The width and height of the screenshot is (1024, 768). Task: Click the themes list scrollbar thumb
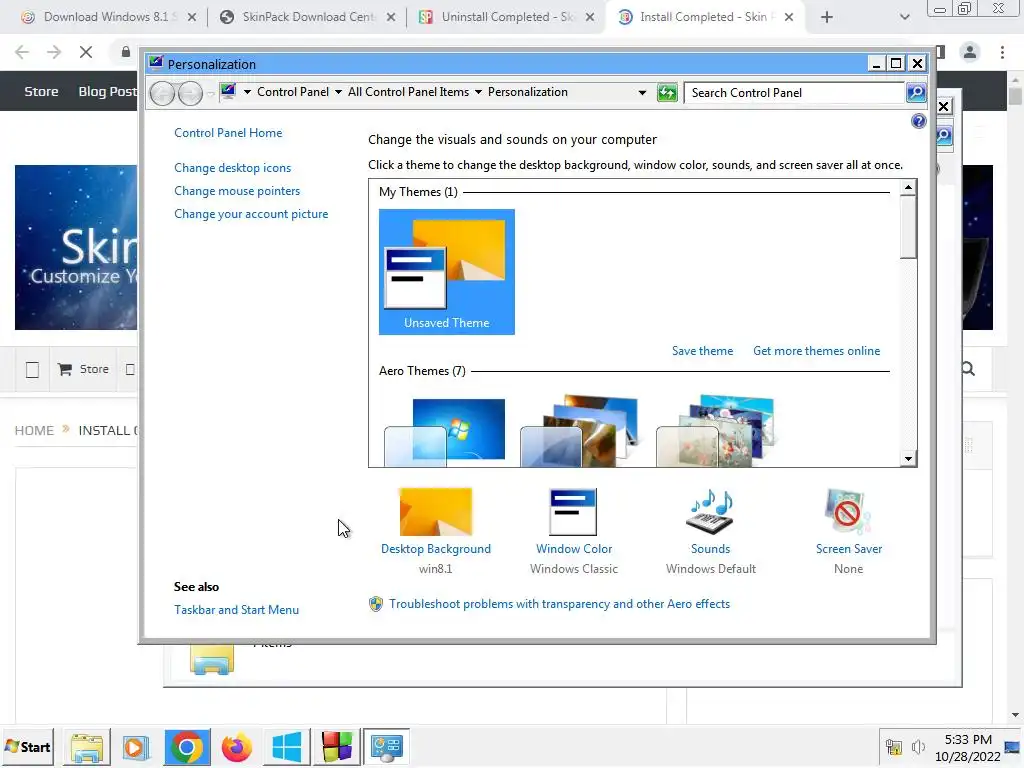pos(908,227)
